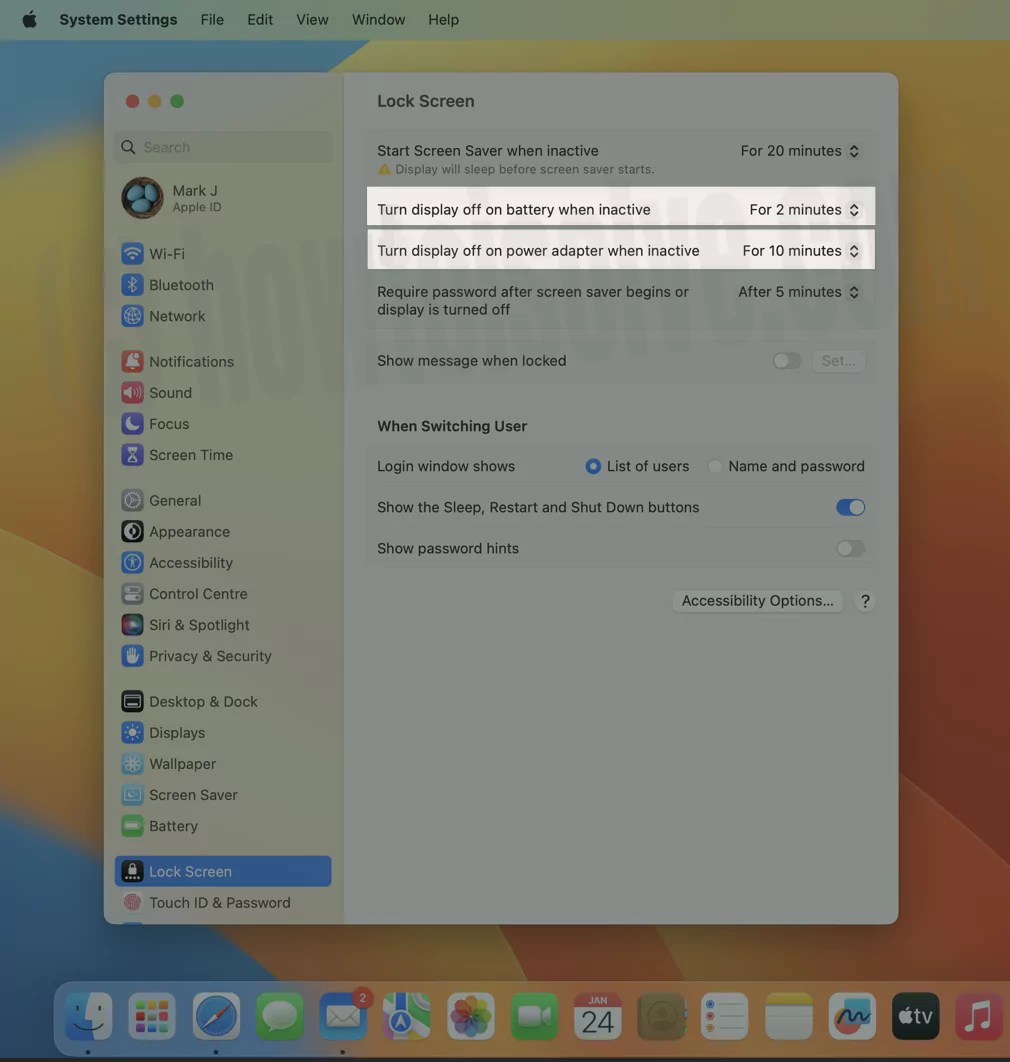
Task: Open Wi-Fi settings from the sidebar
Action: (168, 253)
